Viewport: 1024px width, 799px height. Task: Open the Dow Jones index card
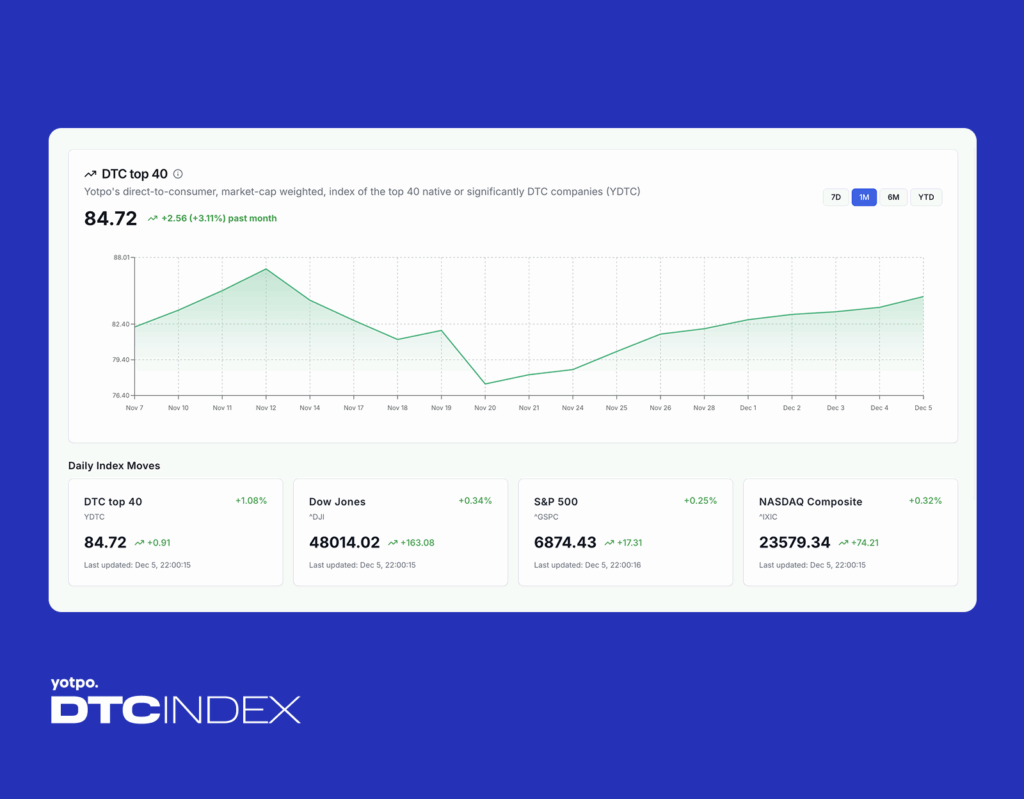click(x=400, y=532)
